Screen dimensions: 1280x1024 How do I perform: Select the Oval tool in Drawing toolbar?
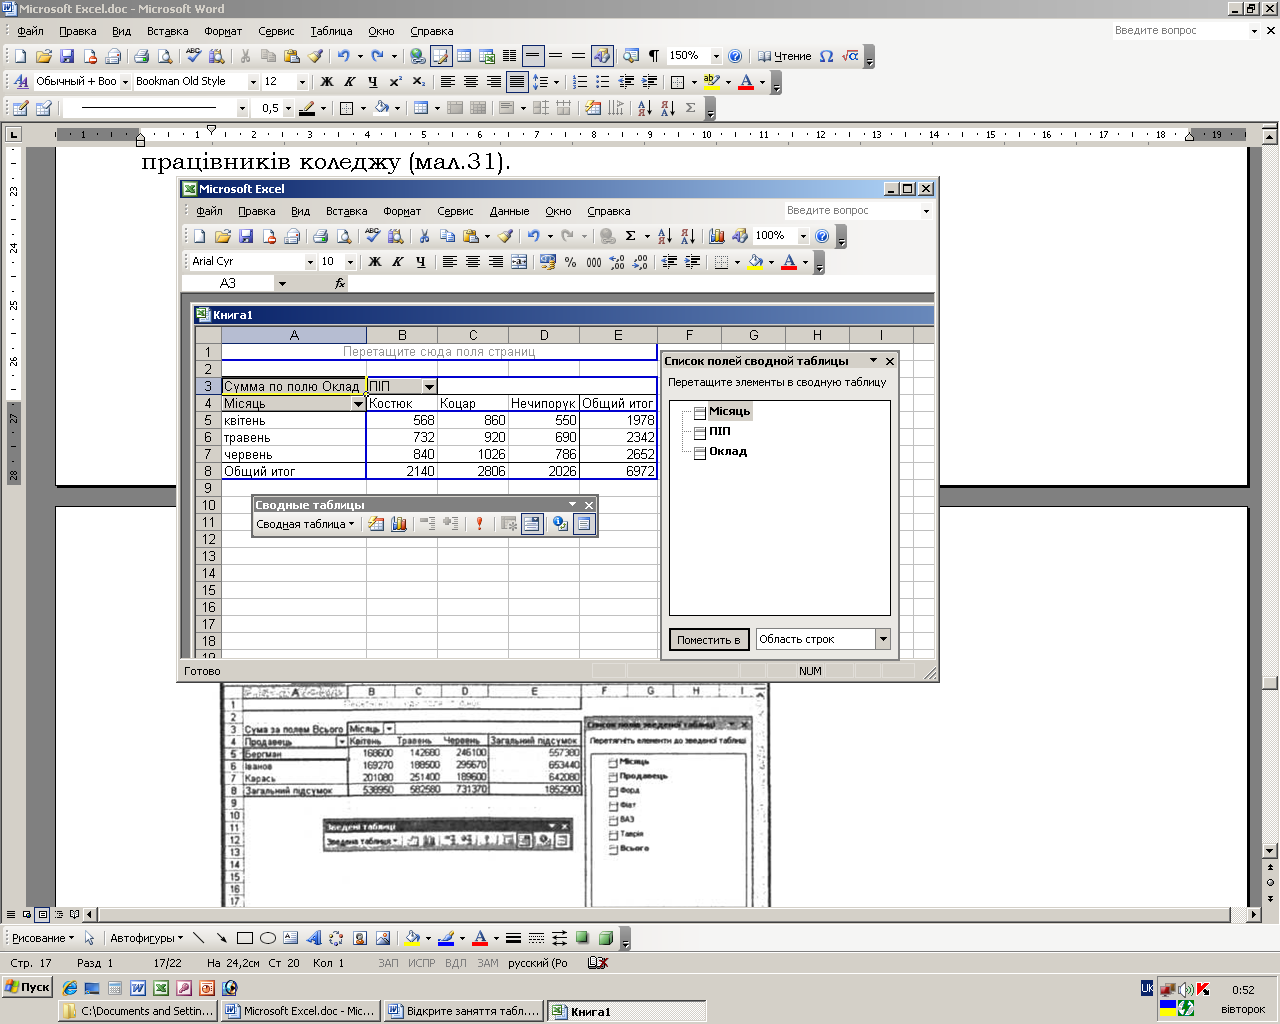[268, 938]
